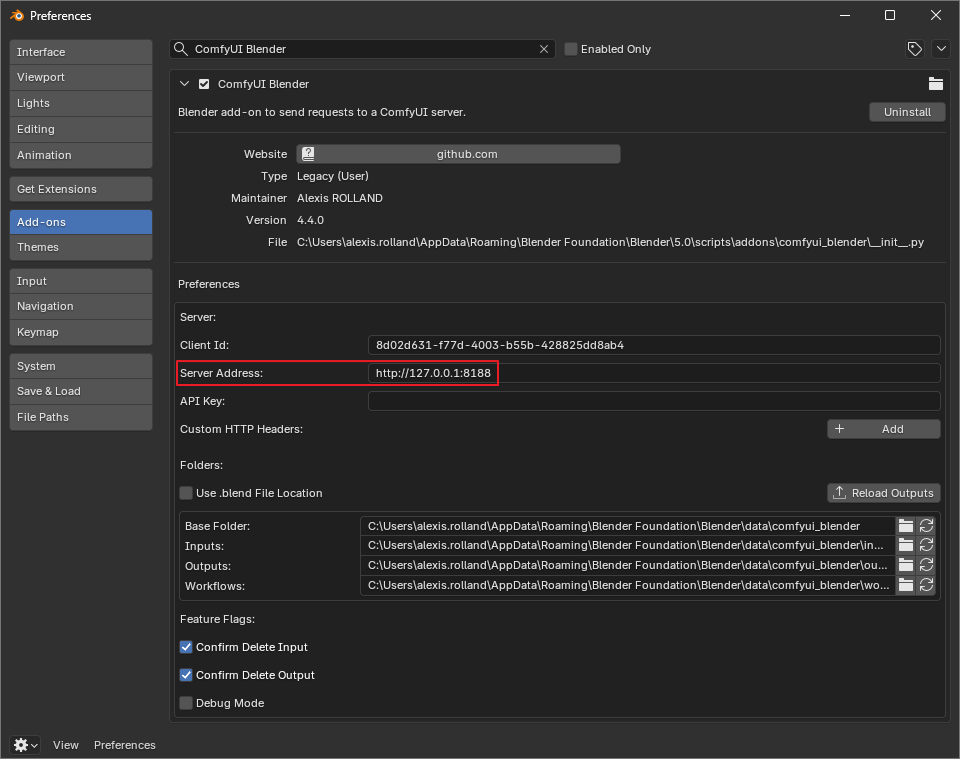Open folder browser for Inputs path
The width and height of the screenshot is (960, 759).
[906, 545]
